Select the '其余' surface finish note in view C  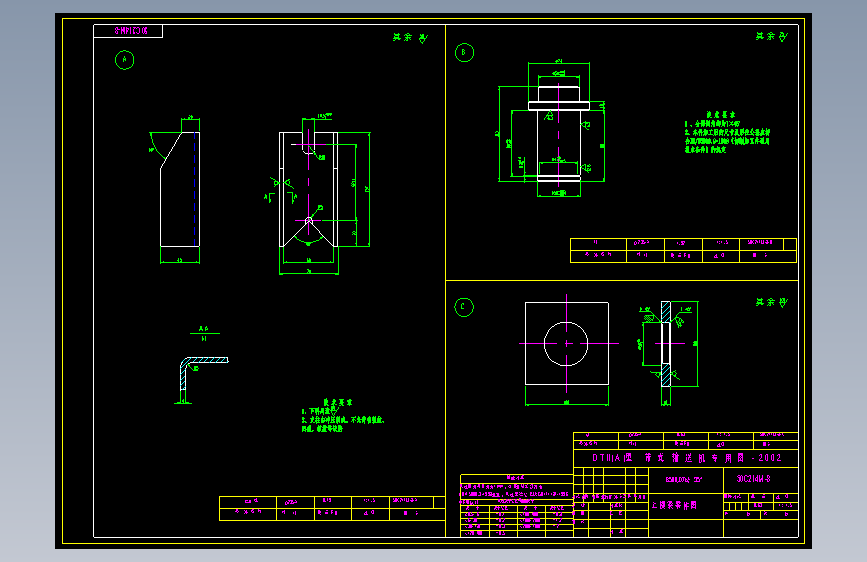[x=772, y=303]
